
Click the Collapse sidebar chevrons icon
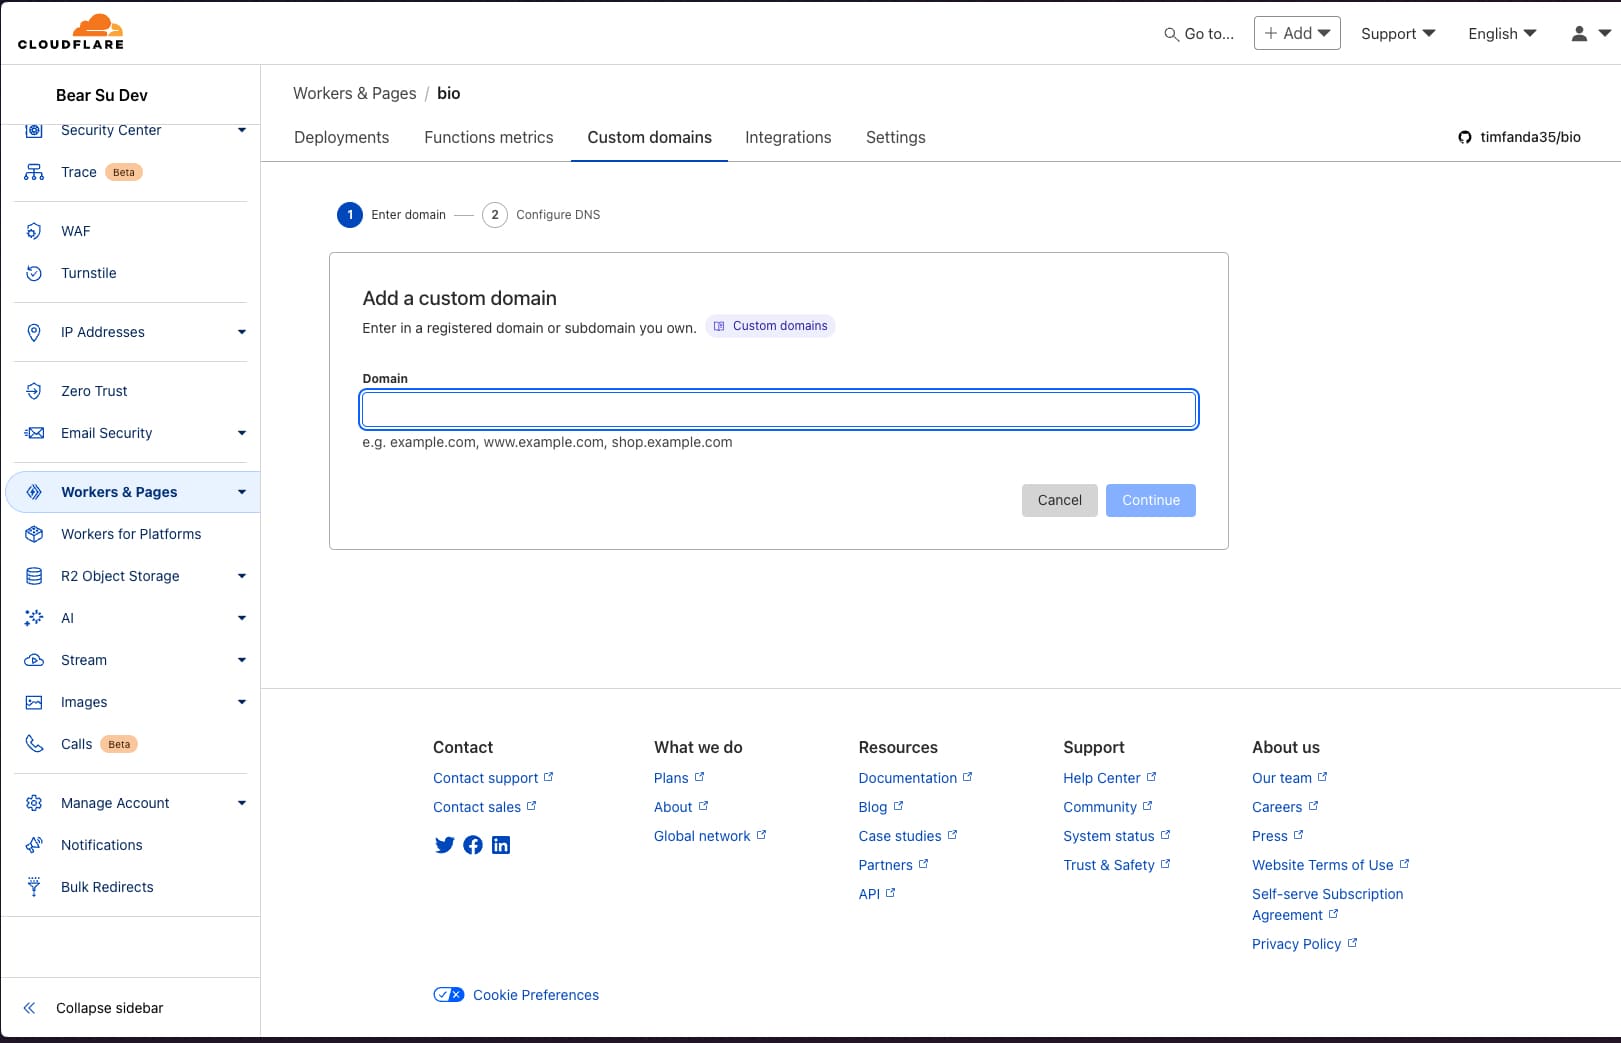coord(30,1008)
